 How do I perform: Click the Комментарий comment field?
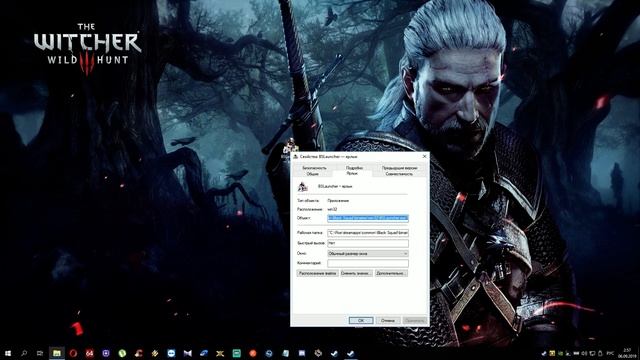pos(368,263)
